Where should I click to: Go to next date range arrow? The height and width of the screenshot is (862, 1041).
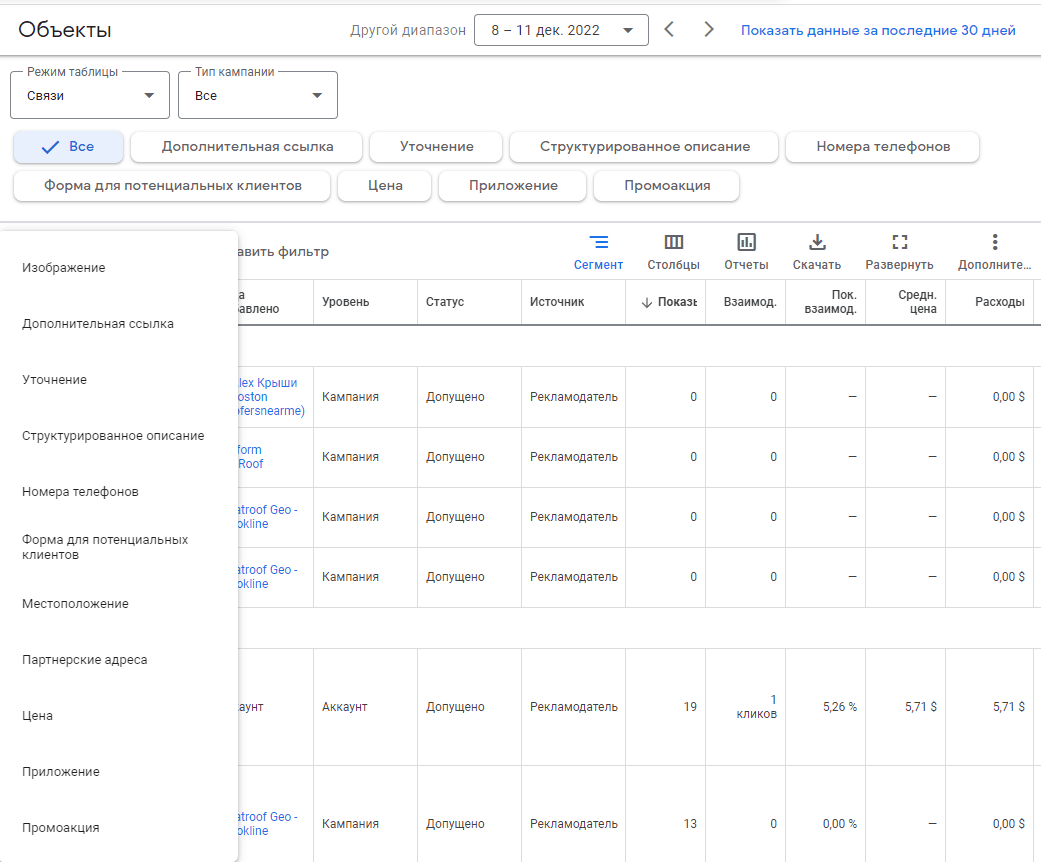[708, 29]
